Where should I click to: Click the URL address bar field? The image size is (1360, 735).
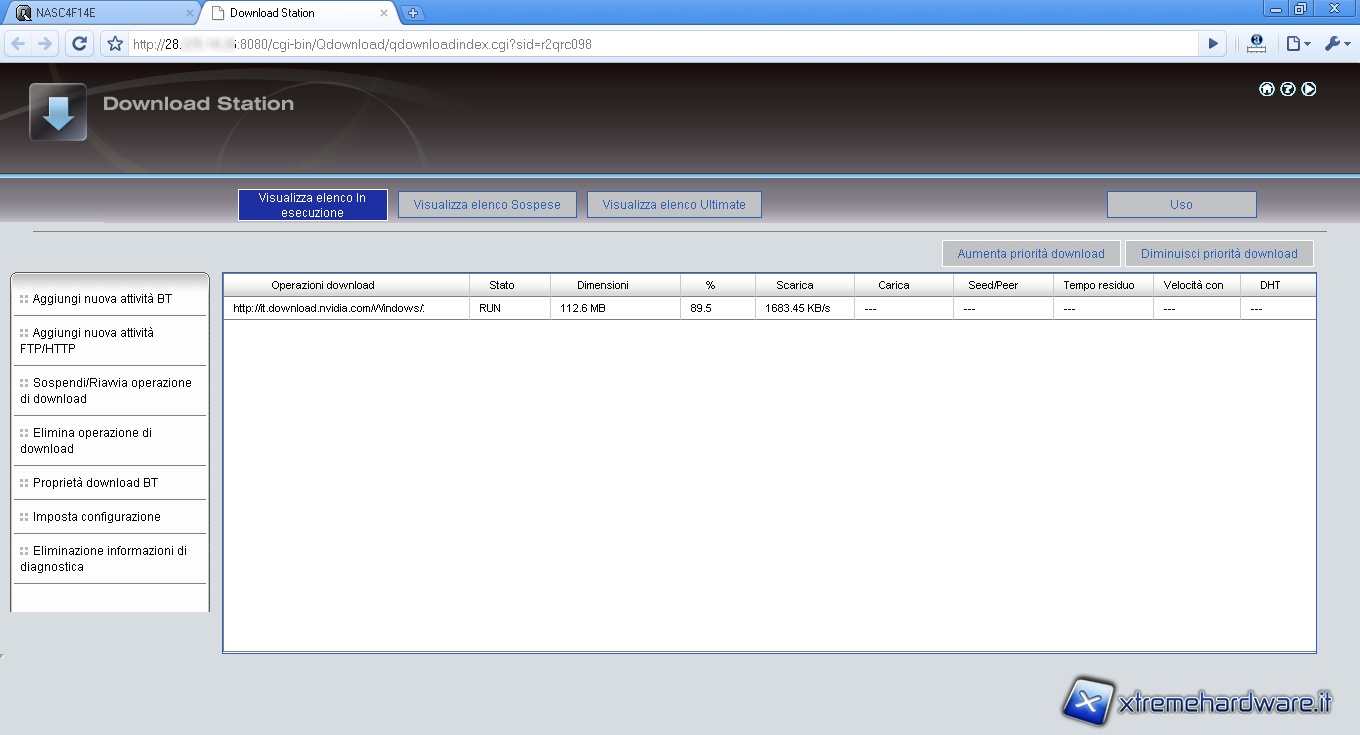point(660,44)
